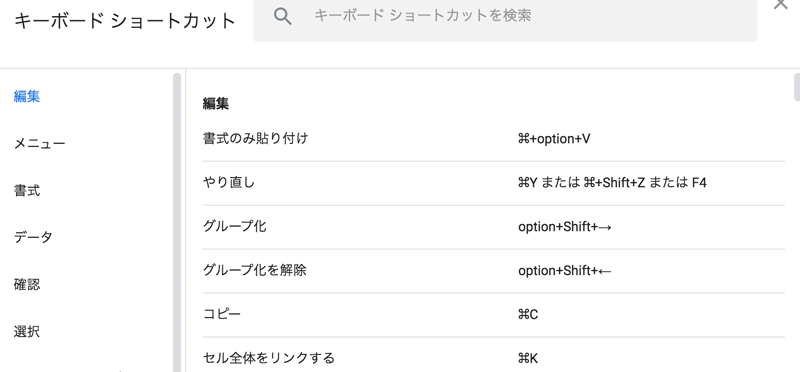Viewport: 800px width, 372px height.
Task: Switch to the 書式 category
Action: 27,191
